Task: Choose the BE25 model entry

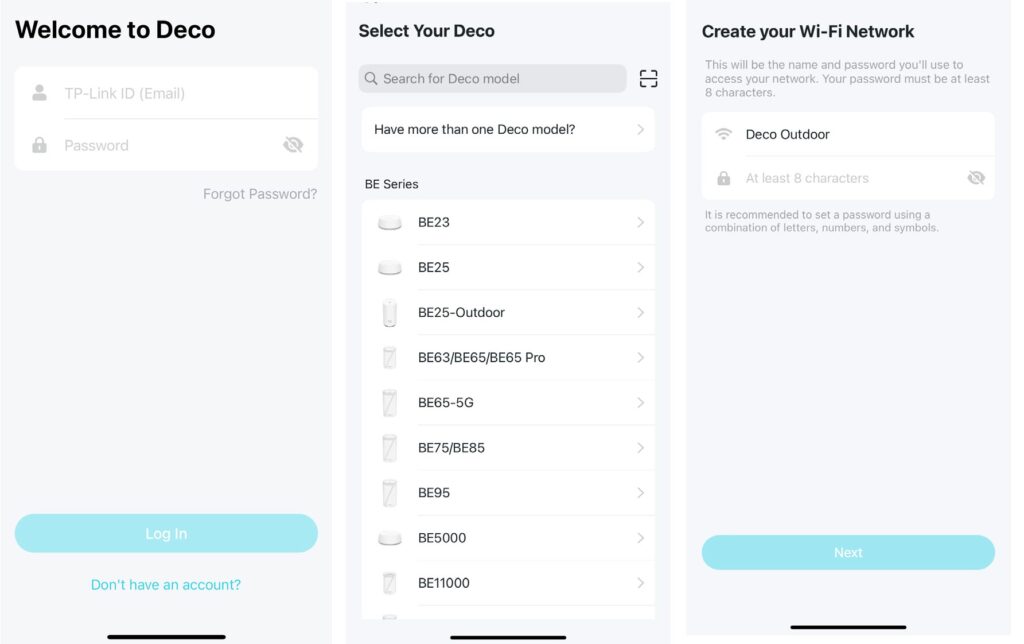Action: tap(434, 268)
